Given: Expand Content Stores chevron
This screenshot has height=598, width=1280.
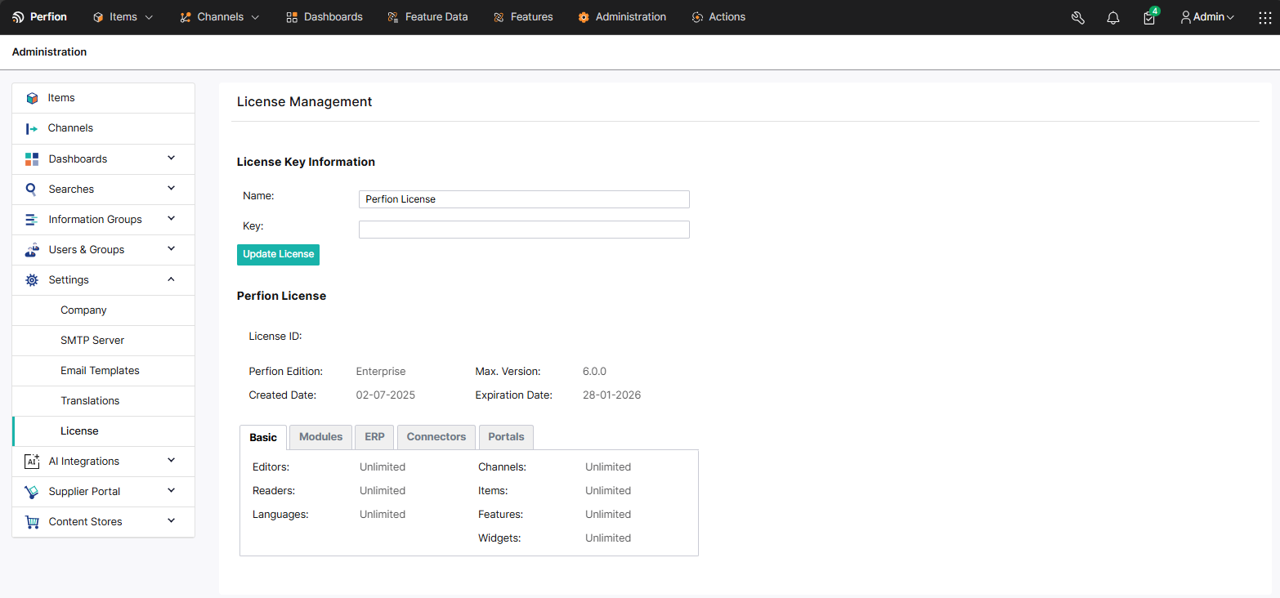Looking at the screenshot, I should coord(171,520).
